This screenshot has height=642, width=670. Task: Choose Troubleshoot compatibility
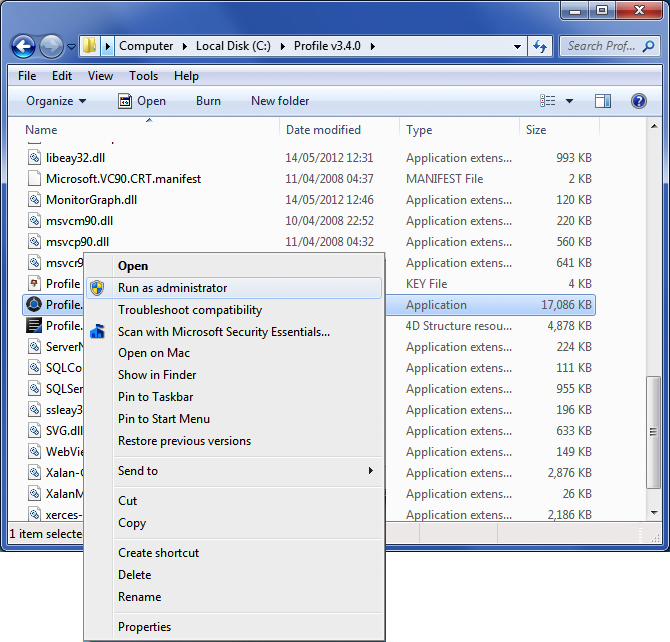pos(234,310)
